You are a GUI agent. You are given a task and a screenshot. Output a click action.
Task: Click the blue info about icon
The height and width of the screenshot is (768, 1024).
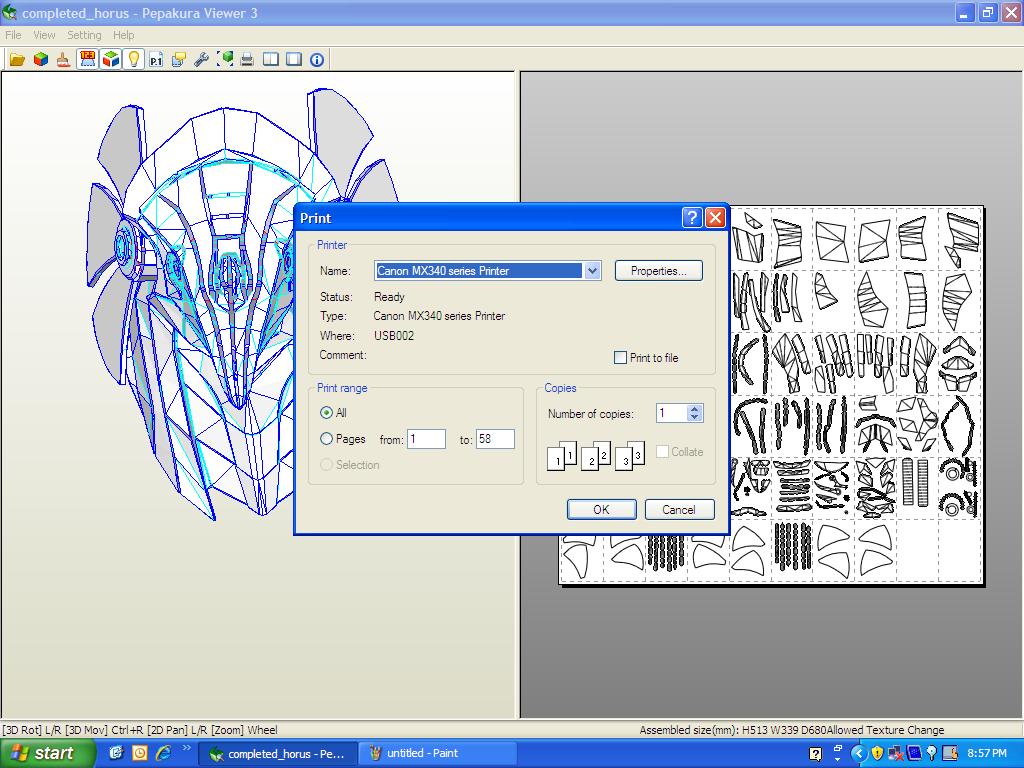pyautogui.click(x=317, y=59)
